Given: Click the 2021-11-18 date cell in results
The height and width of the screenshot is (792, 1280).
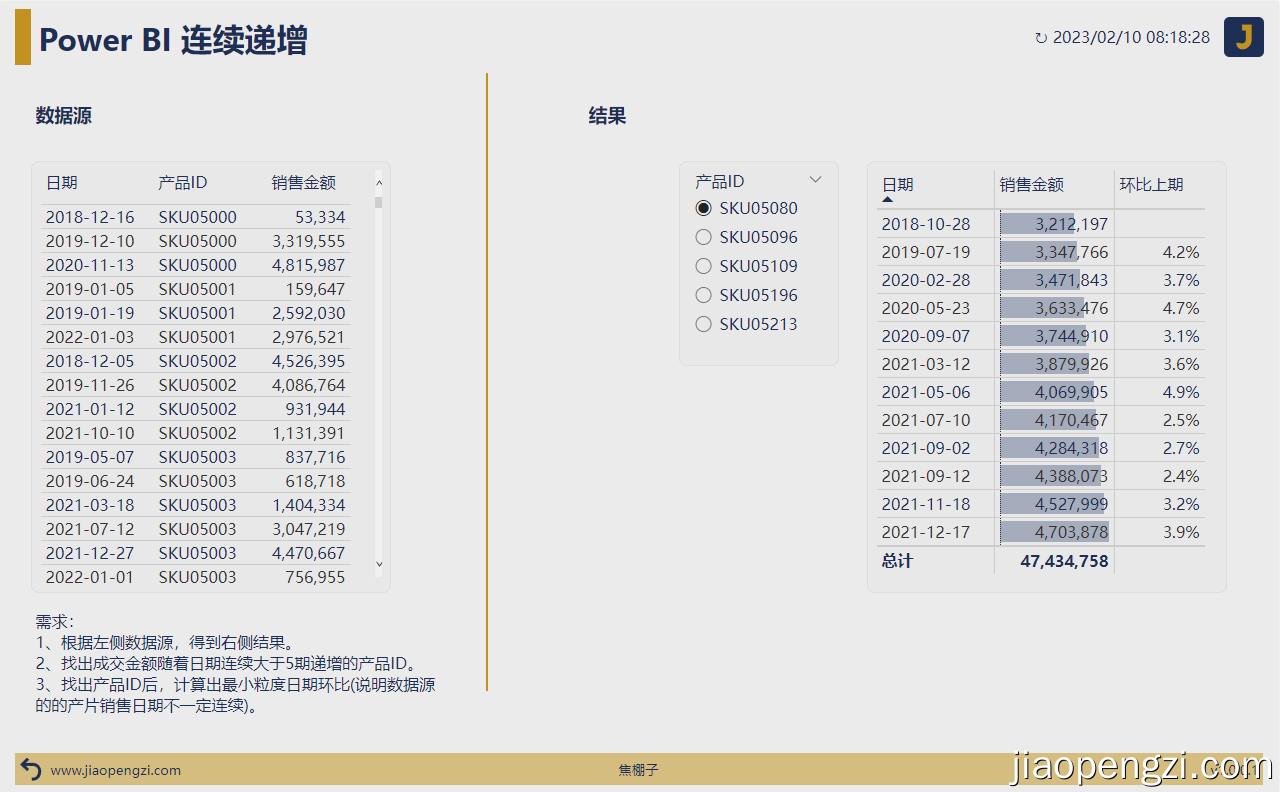Looking at the screenshot, I should pyautogui.click(x=926, y=504).
